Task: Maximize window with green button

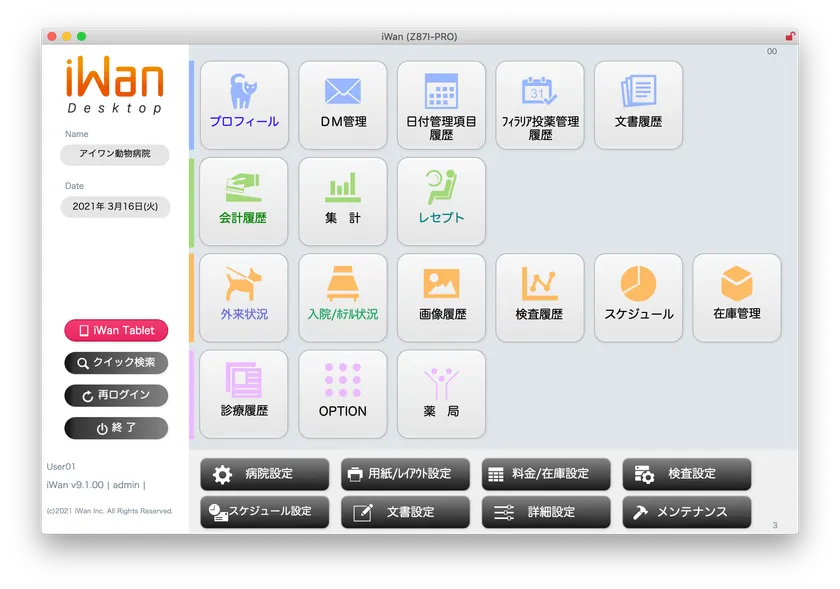Action: coord(81,36)
